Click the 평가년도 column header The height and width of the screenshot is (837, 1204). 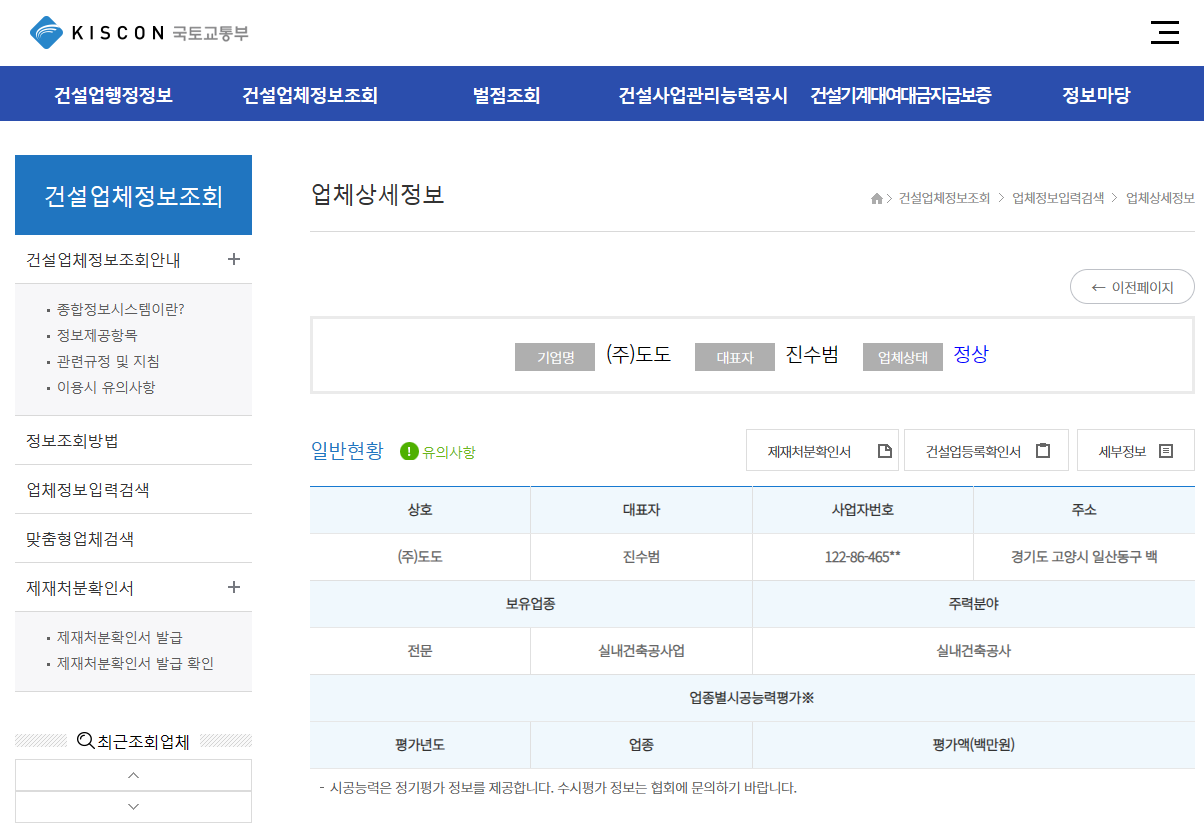420,745
